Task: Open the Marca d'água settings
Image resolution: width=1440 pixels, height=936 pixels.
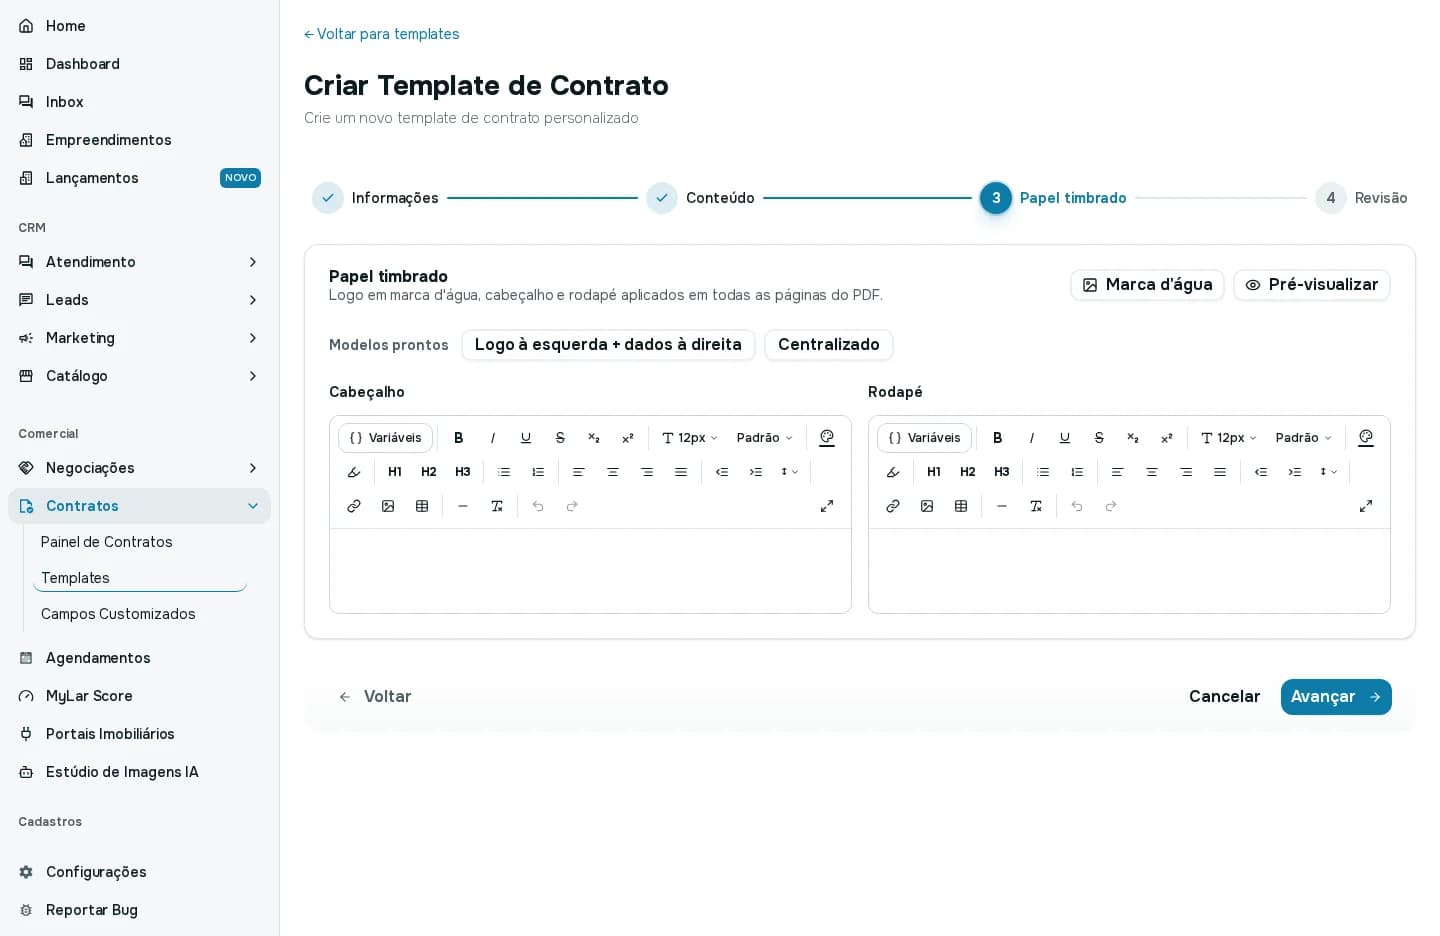Action: click(1147, 285)
